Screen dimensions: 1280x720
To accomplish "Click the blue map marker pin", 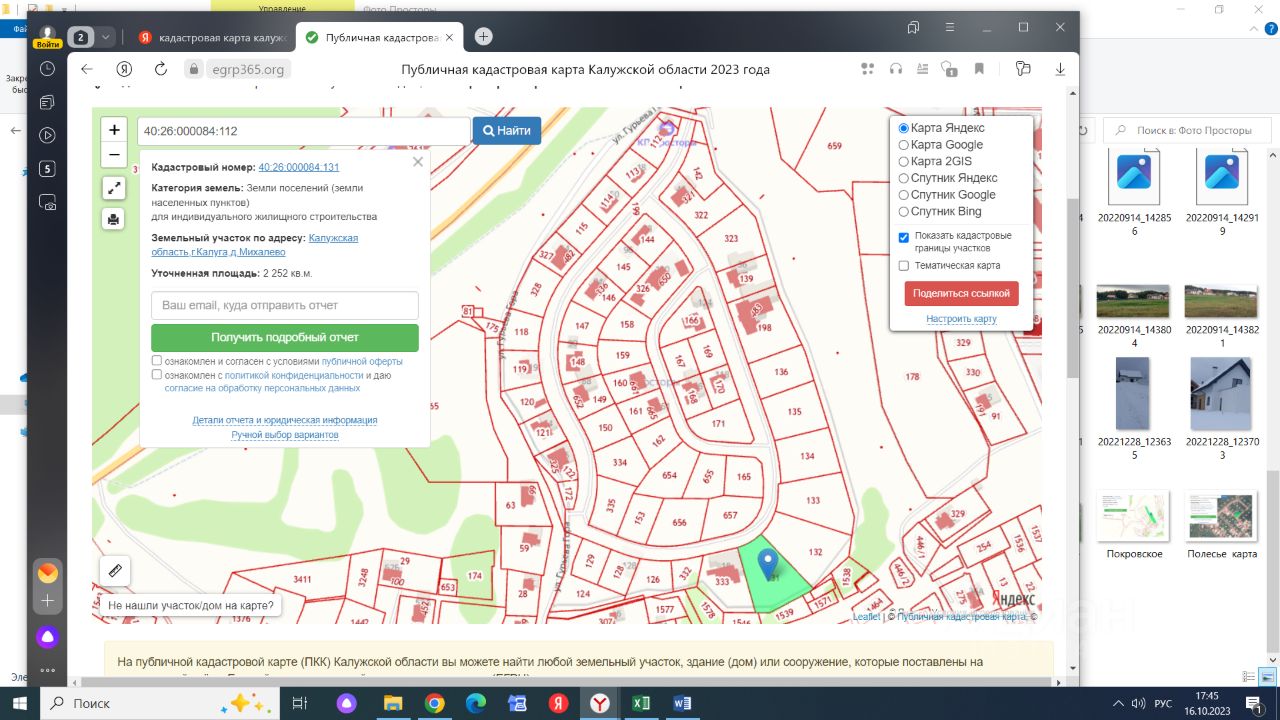I will tap(767, 563).
